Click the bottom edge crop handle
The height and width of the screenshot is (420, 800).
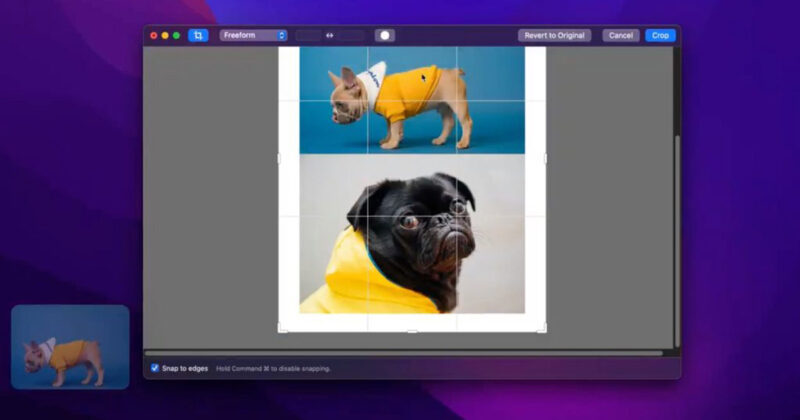click(412, 331)
